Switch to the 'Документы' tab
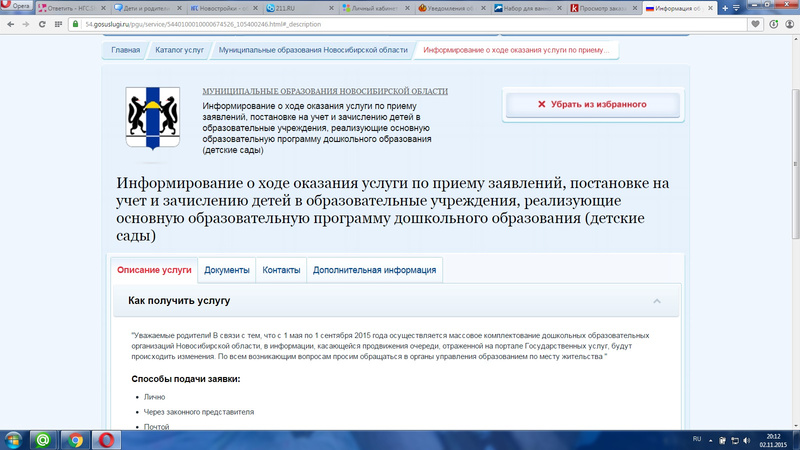800x450 pixels. click(226, 270)
